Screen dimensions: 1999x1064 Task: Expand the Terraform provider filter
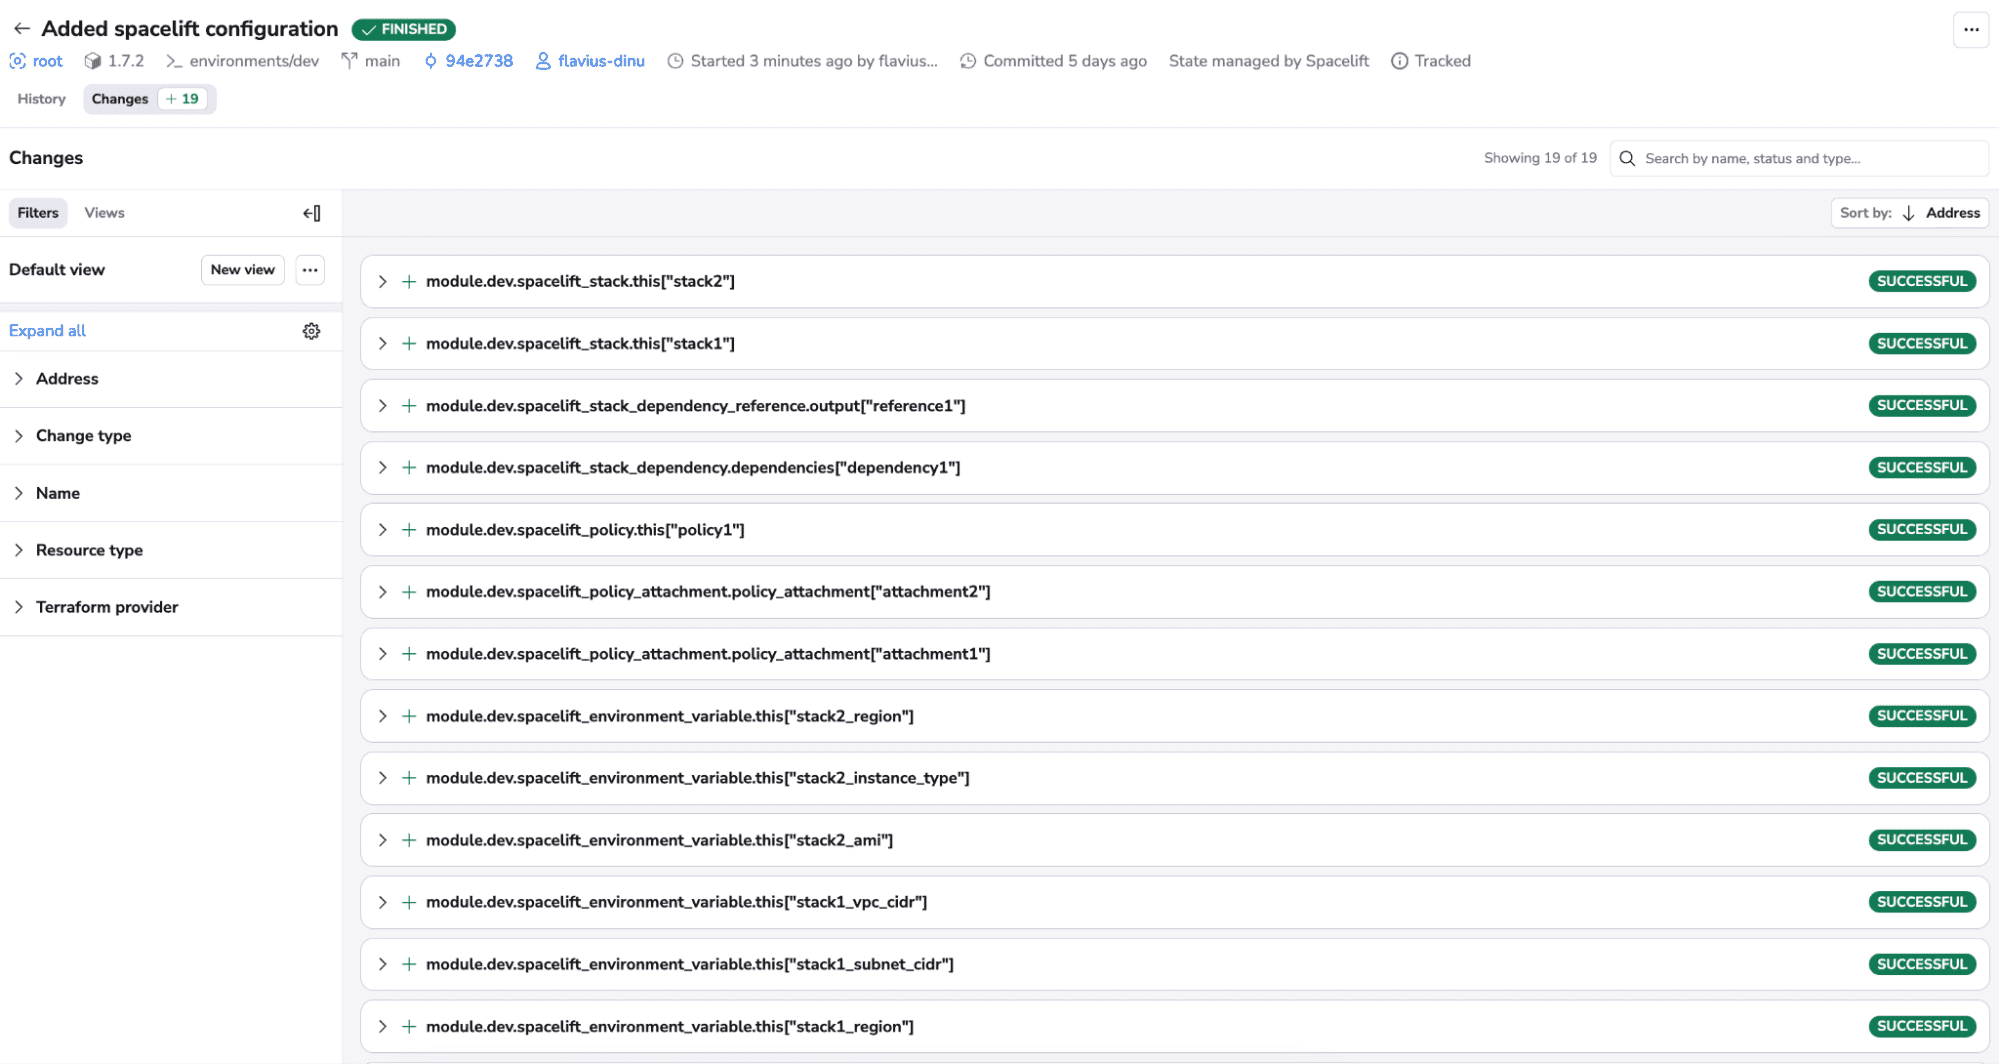[171, 607]
